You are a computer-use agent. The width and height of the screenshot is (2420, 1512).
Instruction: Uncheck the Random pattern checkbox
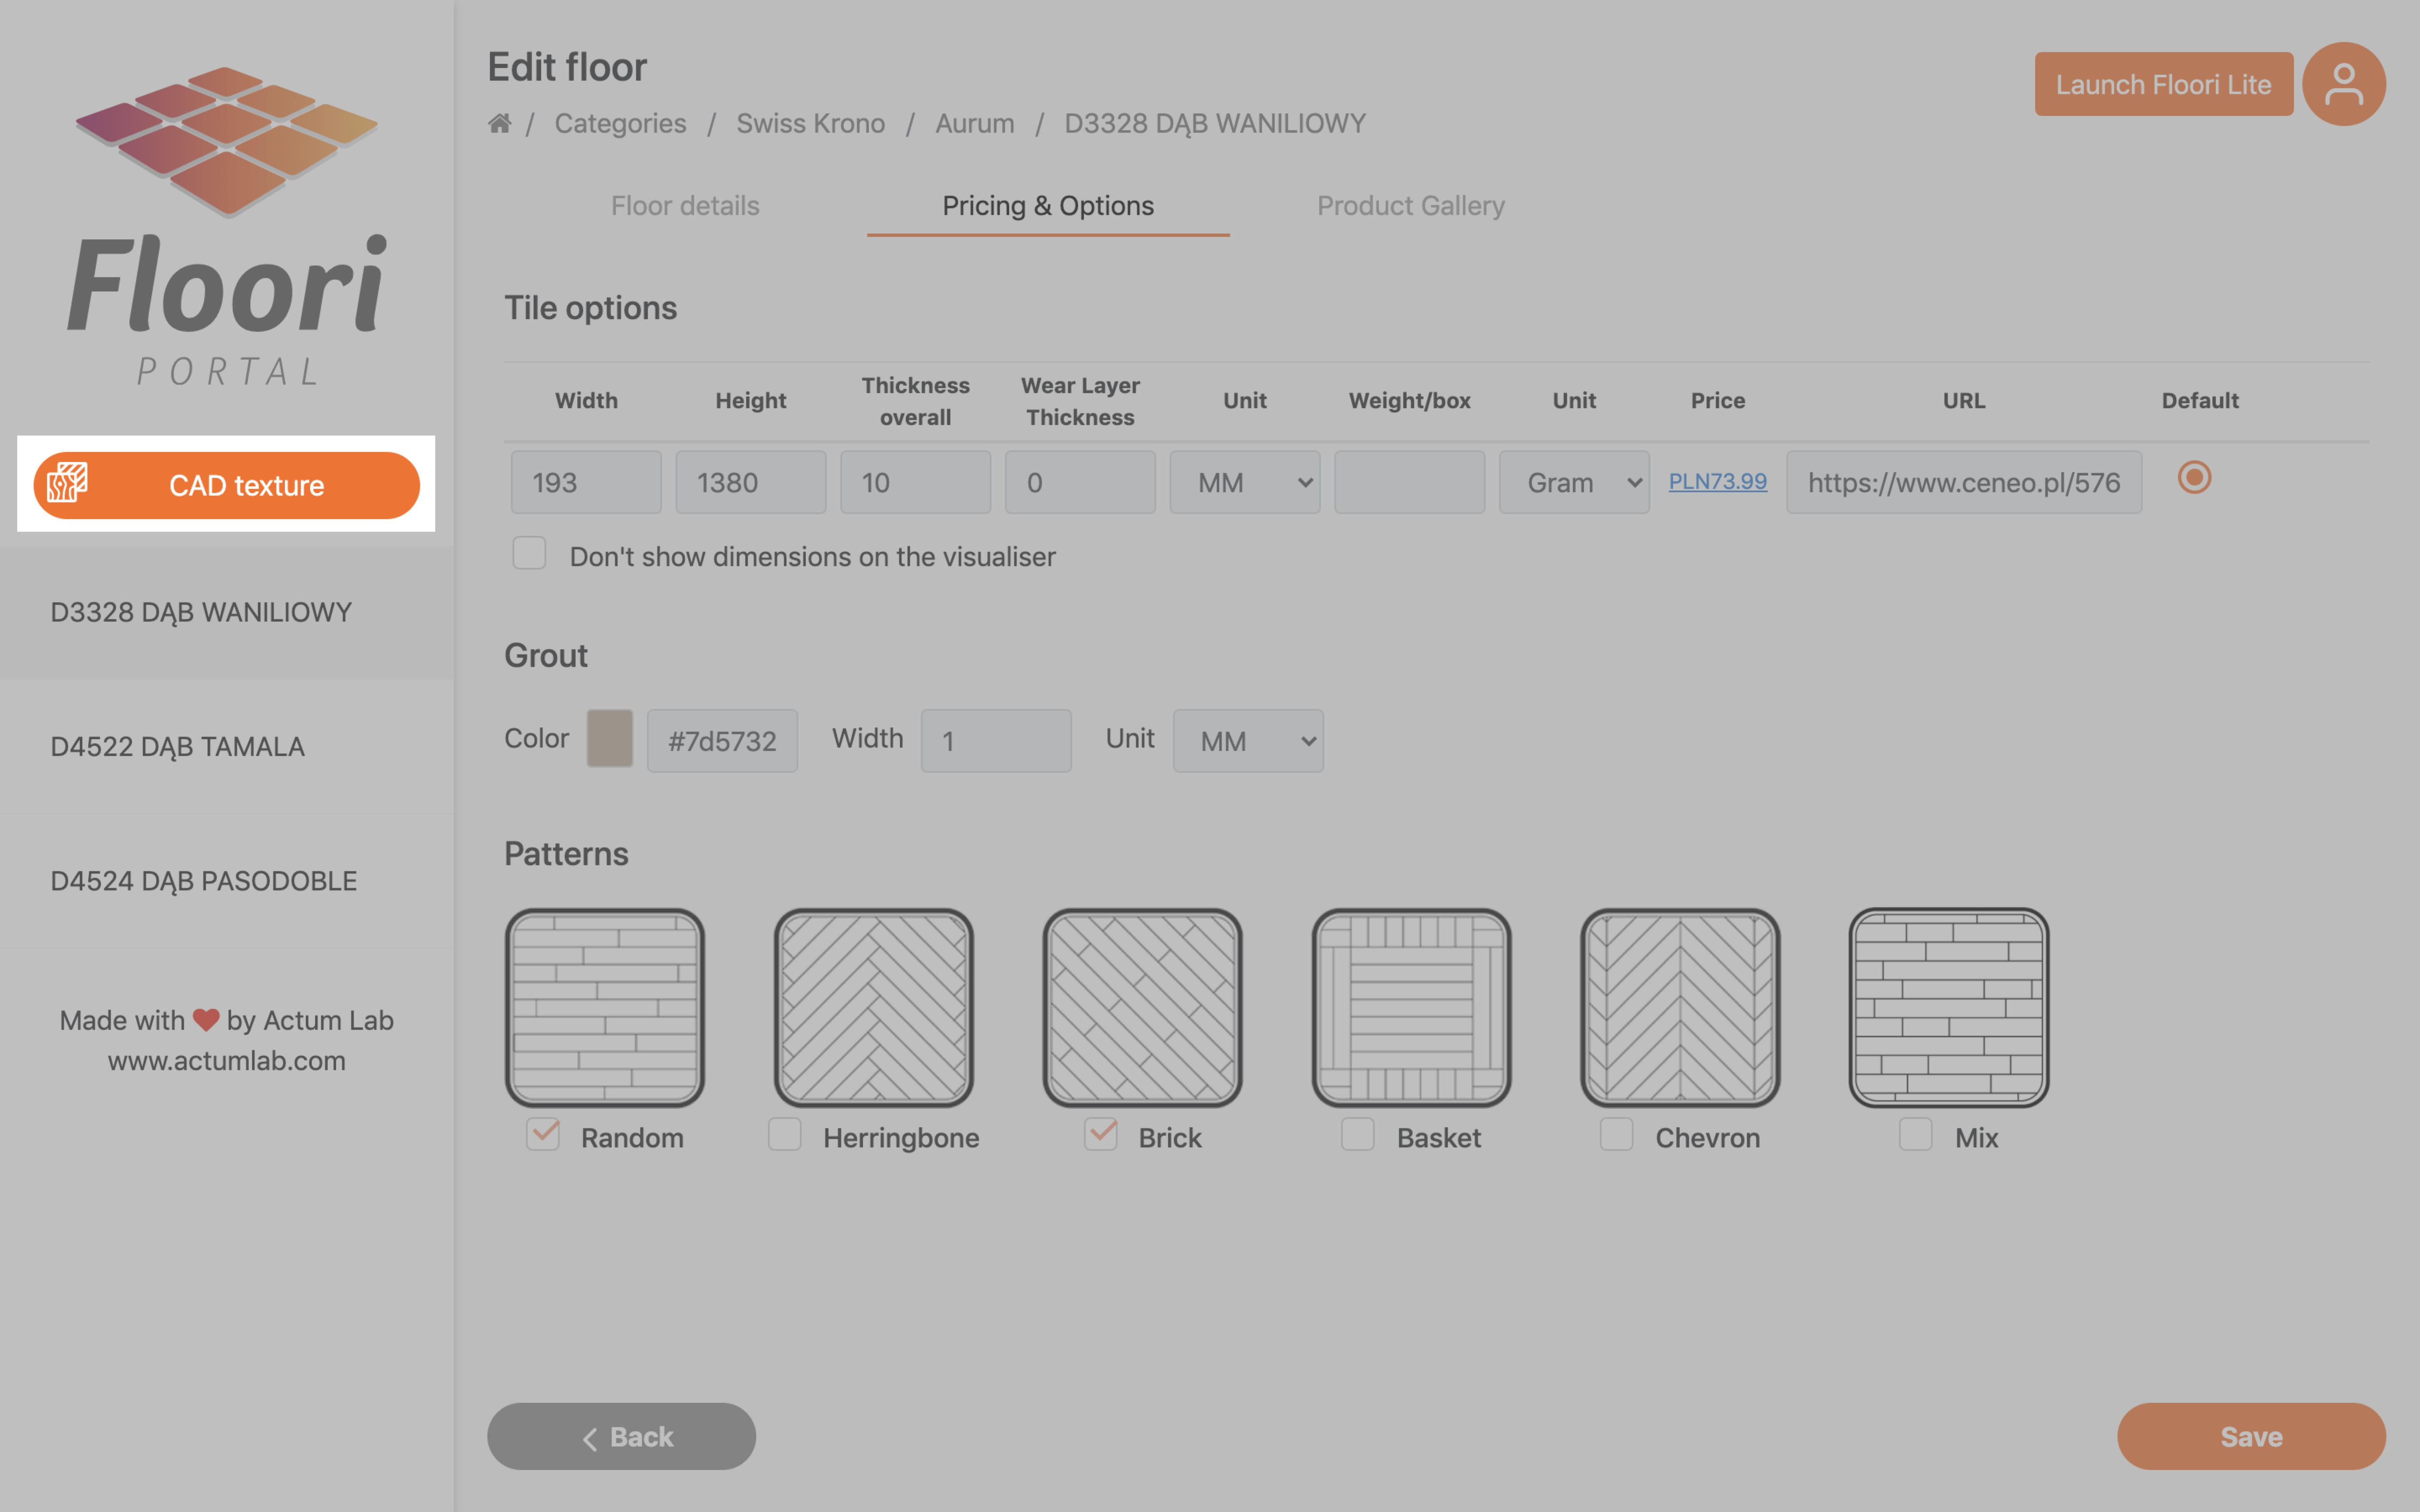pos(543,1134)
